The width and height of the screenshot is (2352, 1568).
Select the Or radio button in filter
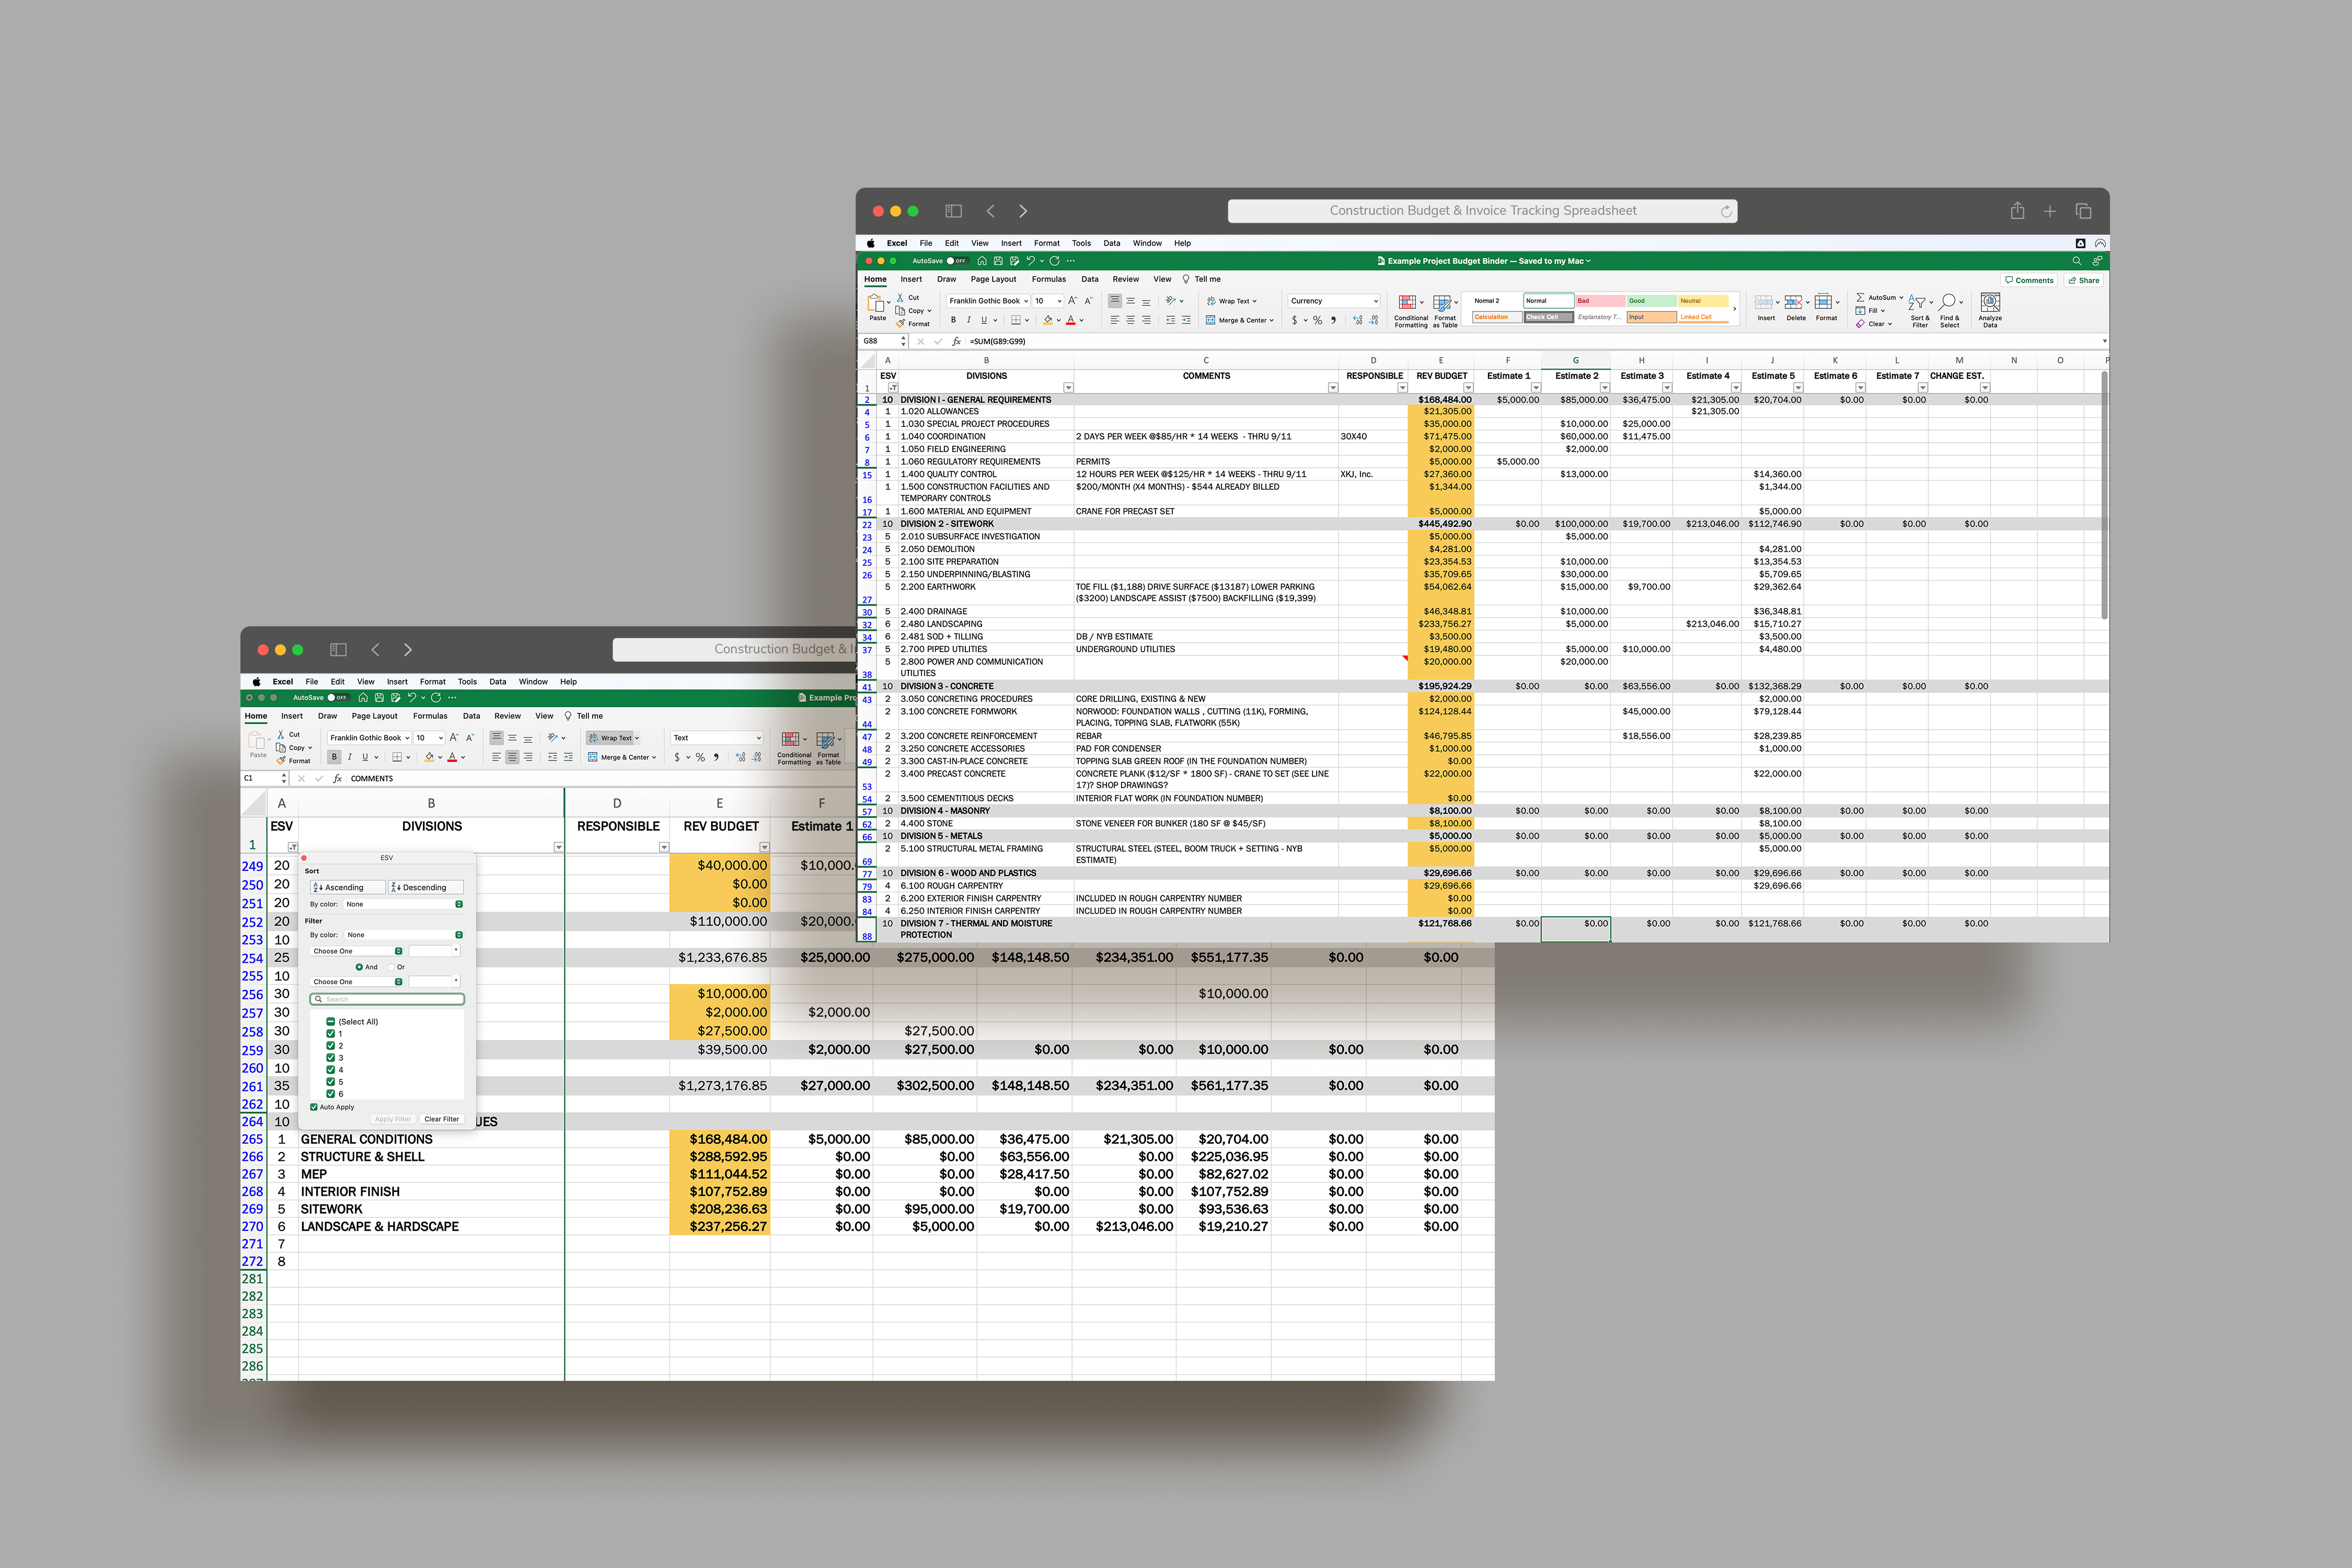392,967
